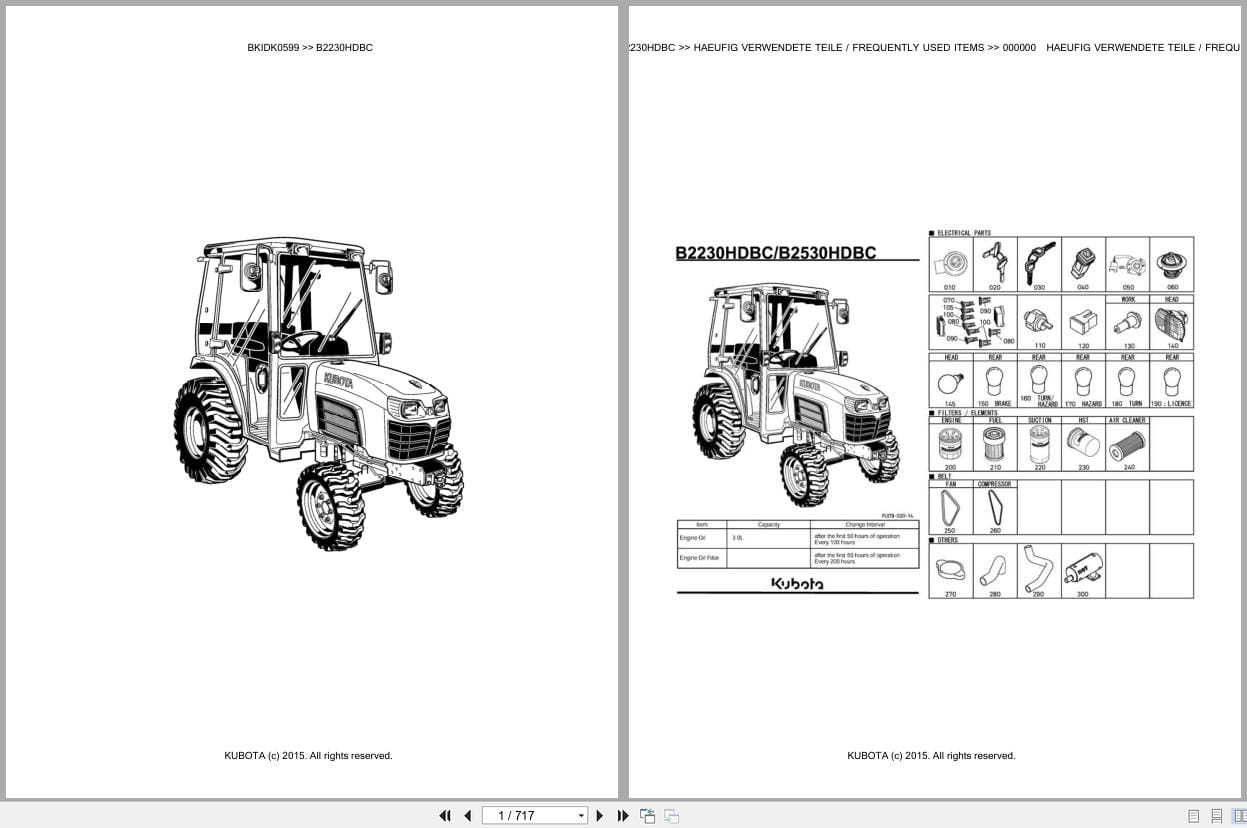Image resolution: width=1247 pixels, height=828 pixels.
Task: Click the COMPRESSOR belt part 260
Action: pos(994,508)
